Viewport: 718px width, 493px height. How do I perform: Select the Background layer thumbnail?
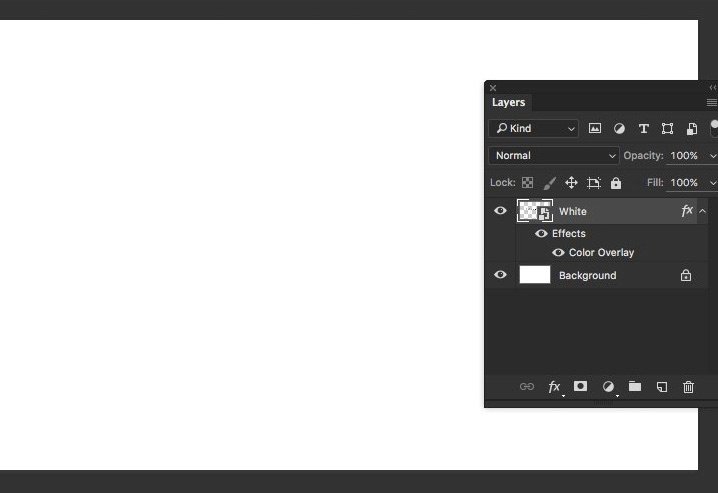535,275
